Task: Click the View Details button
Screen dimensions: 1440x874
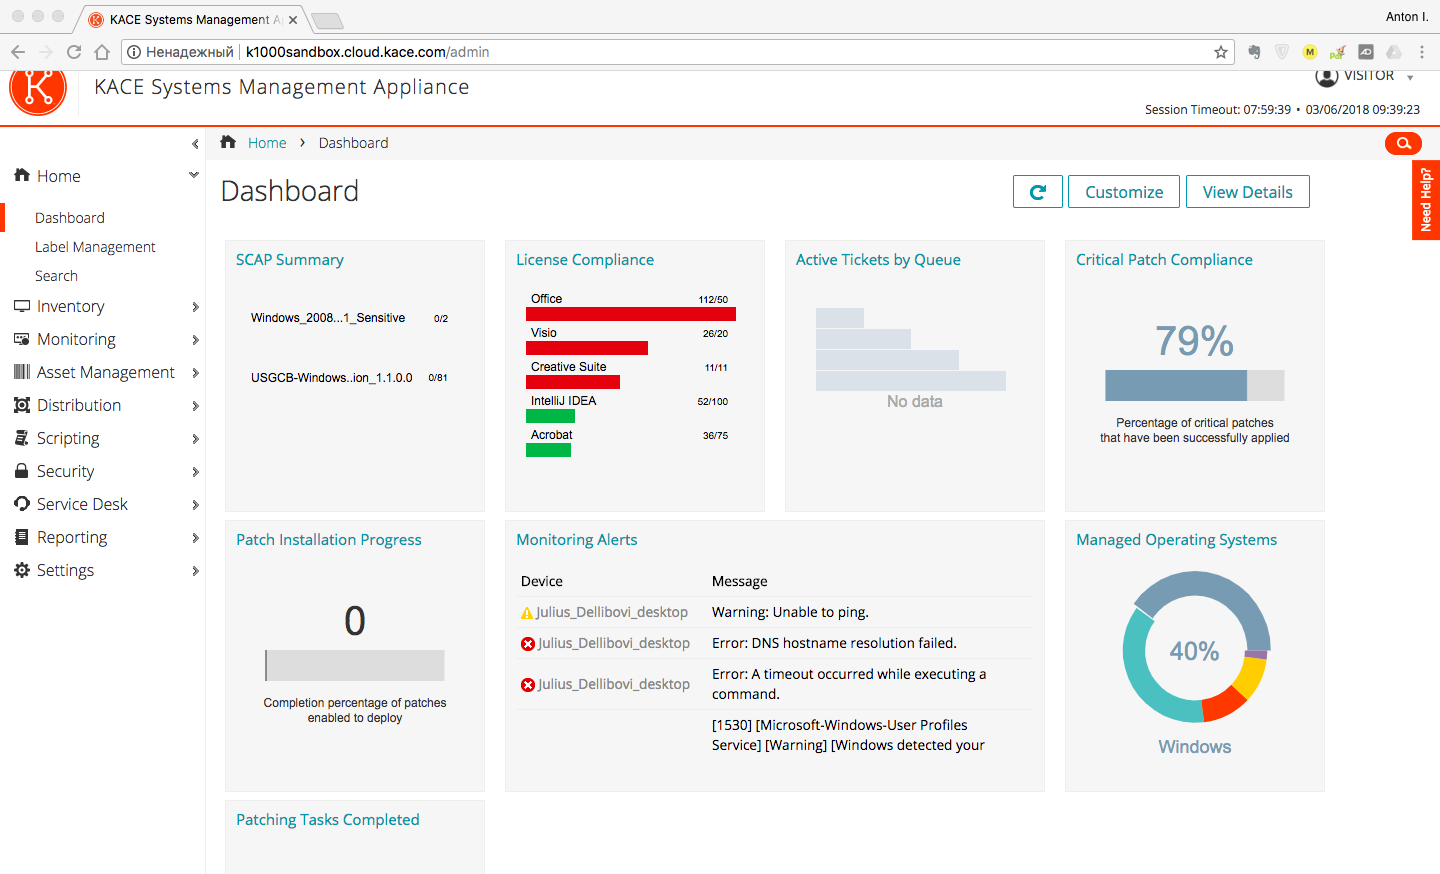Action: point(1247,192)
